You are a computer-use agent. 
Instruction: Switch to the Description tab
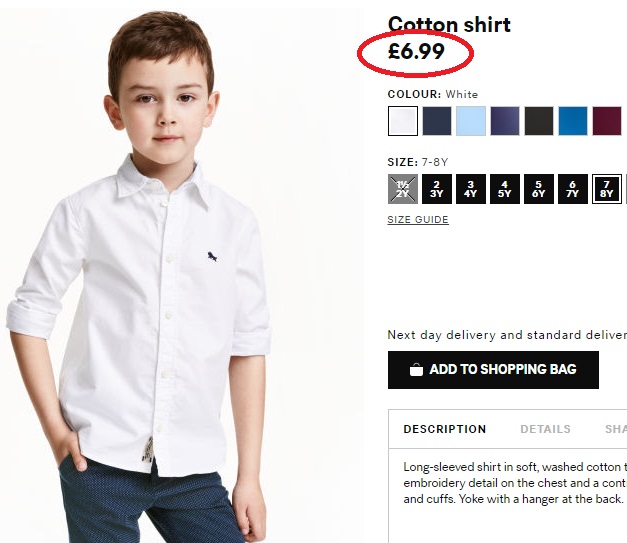coord(445,429)
